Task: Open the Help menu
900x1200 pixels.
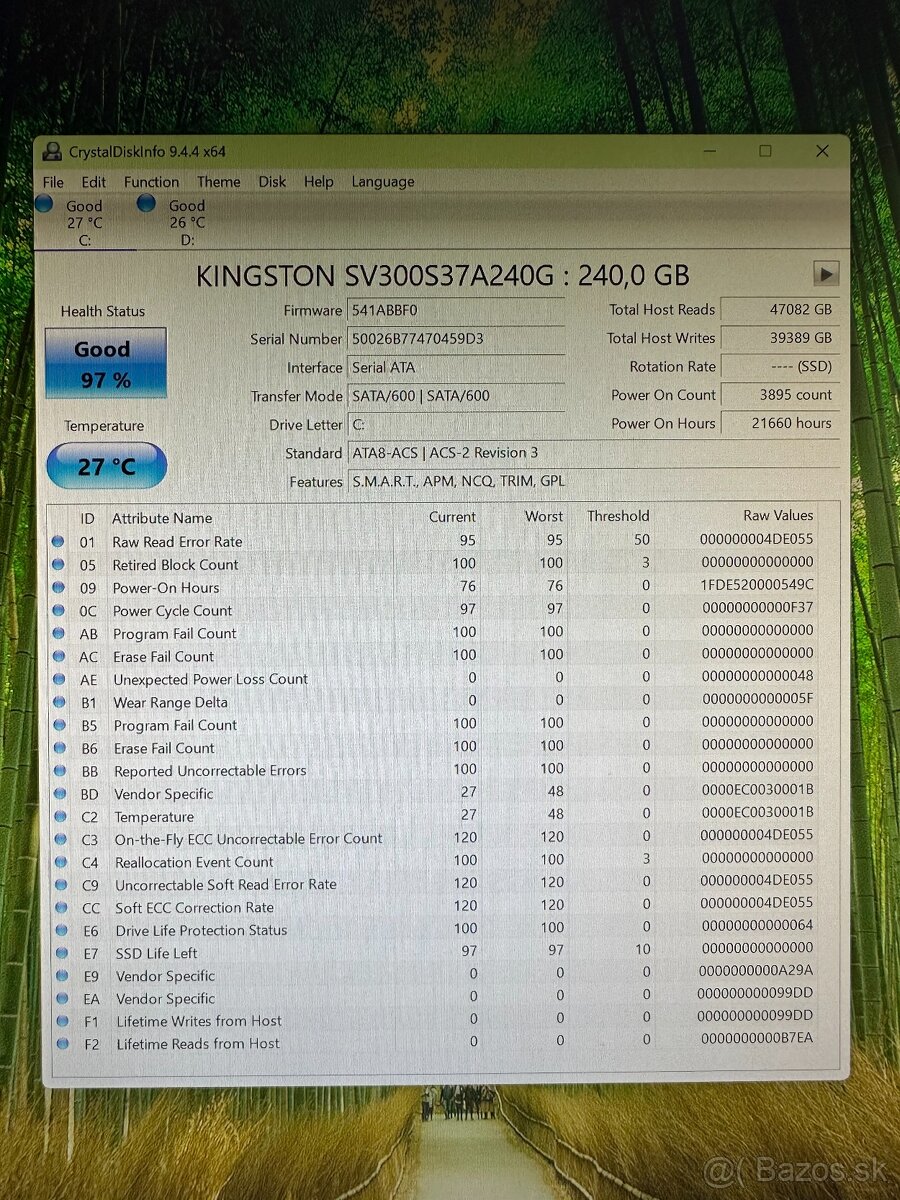Action: [319, 182]
